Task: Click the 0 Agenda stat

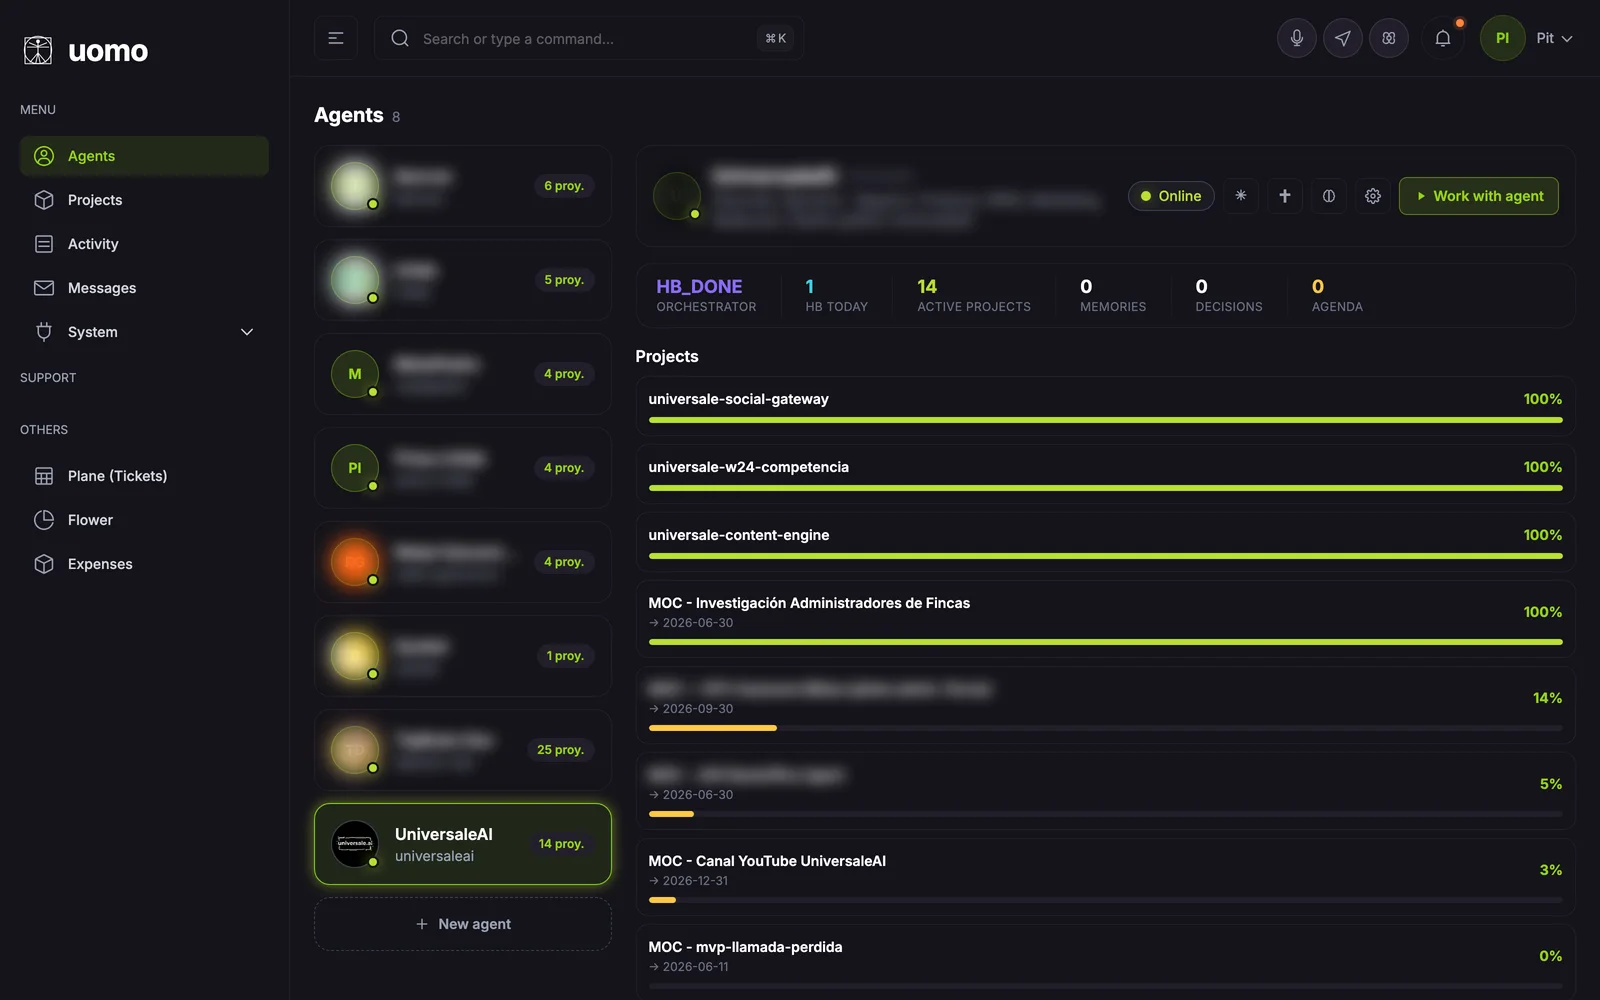Action: (1337, 295)
